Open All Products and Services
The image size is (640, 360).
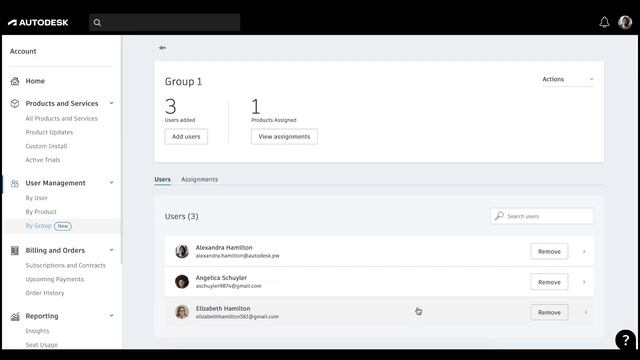[61, 118]
